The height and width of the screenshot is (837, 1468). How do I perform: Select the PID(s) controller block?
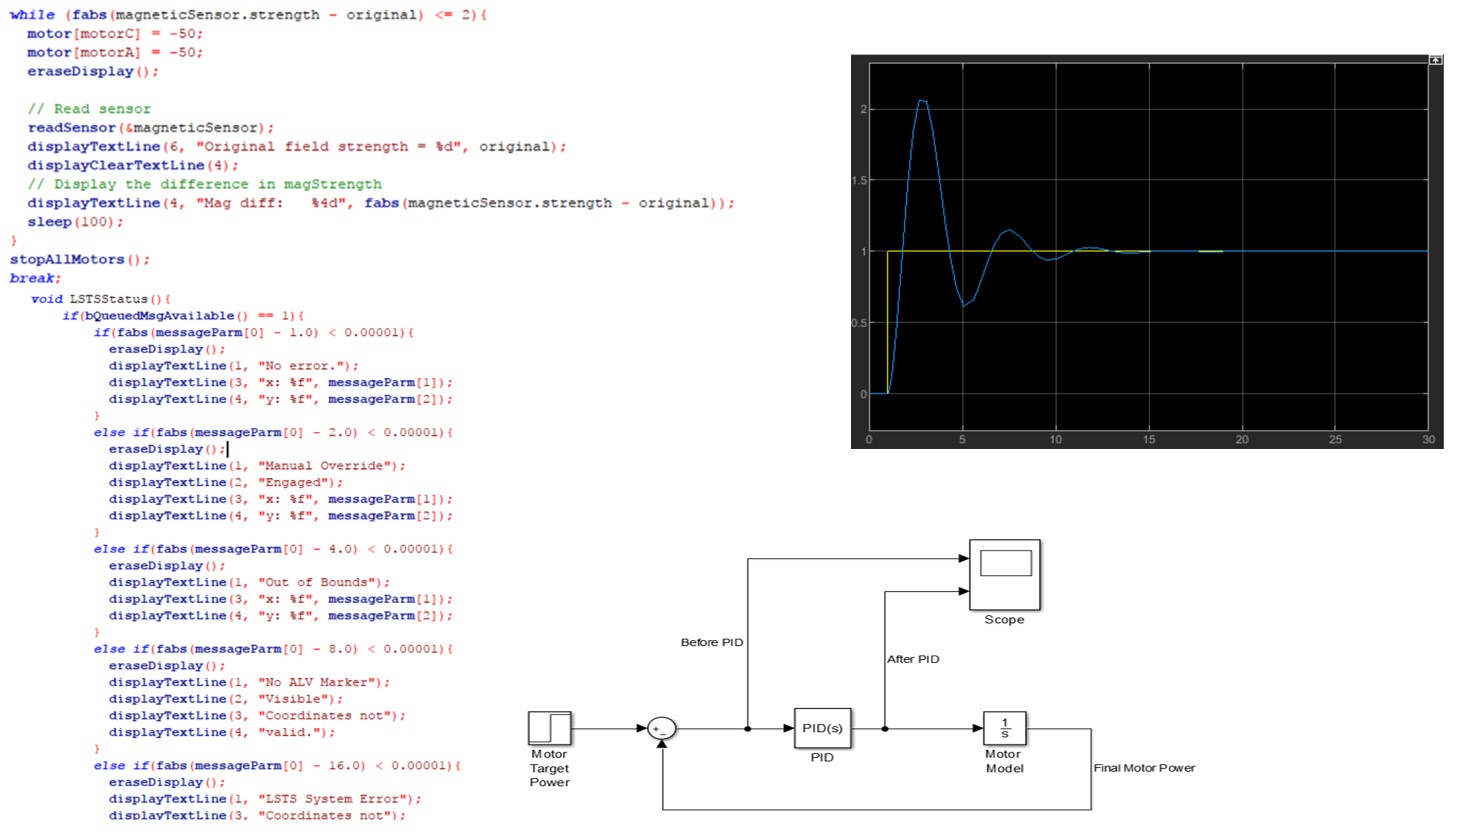pyautogui.click(x=822, y=728)
